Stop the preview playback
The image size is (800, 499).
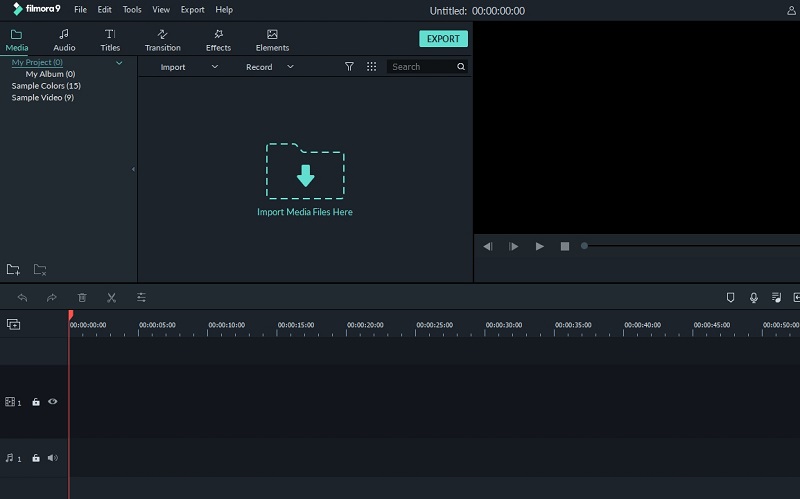pyautogui.click(x=565, y=246)
